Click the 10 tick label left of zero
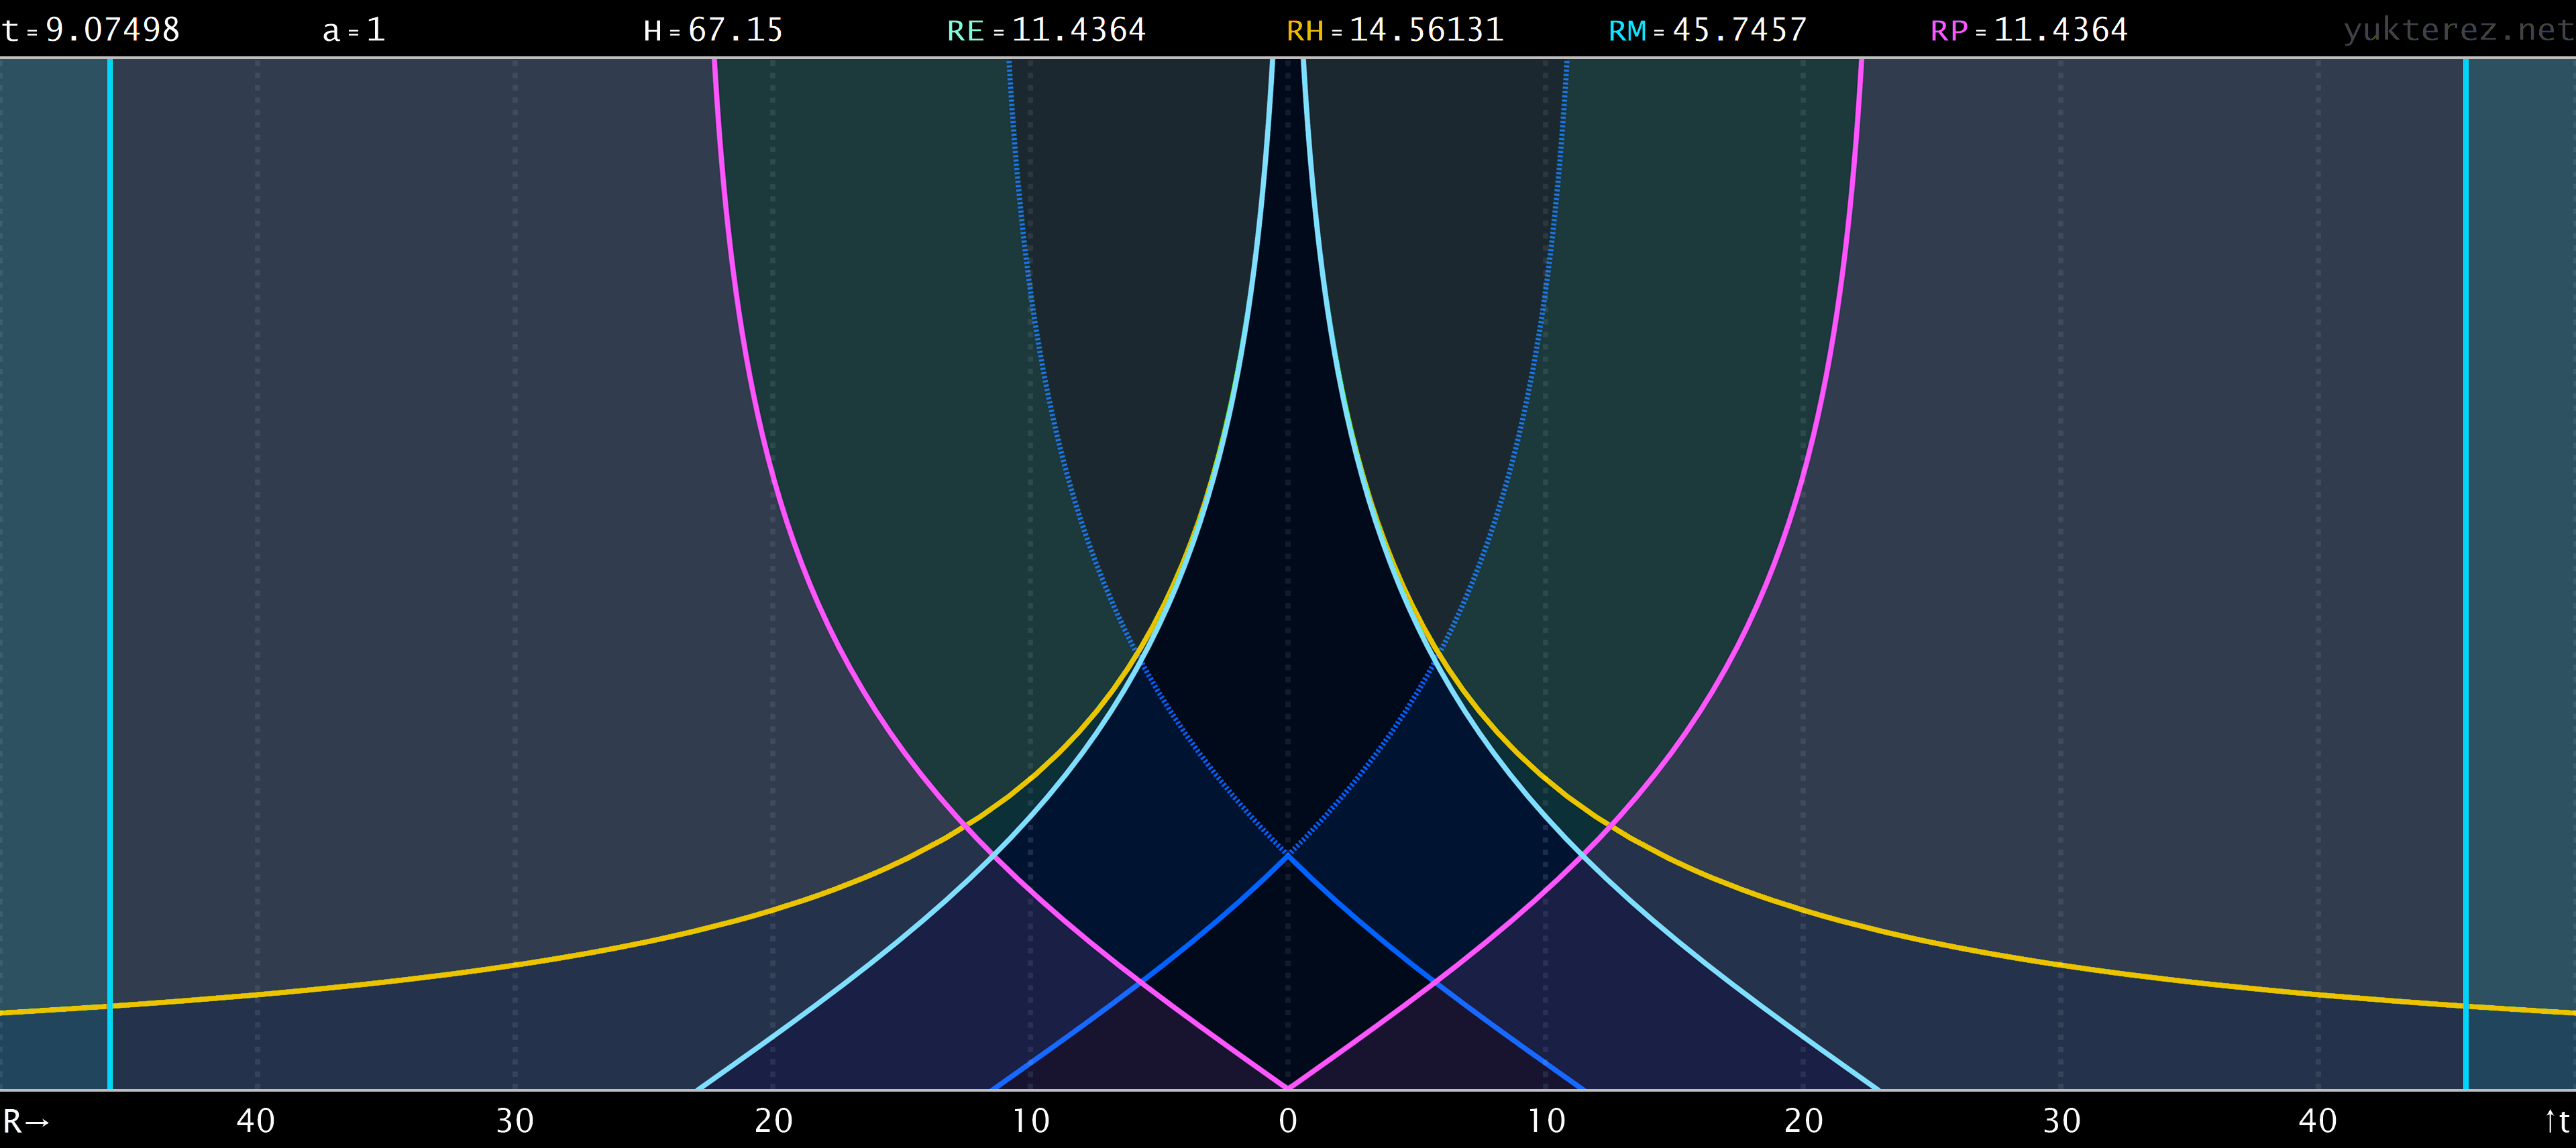This screenshot has height=1148, width=2576. tap(1031, 1121)
